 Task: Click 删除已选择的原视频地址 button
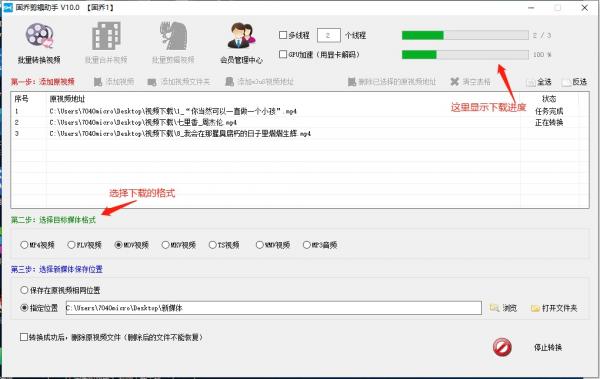pyautogui.click(x=392, y=82)
